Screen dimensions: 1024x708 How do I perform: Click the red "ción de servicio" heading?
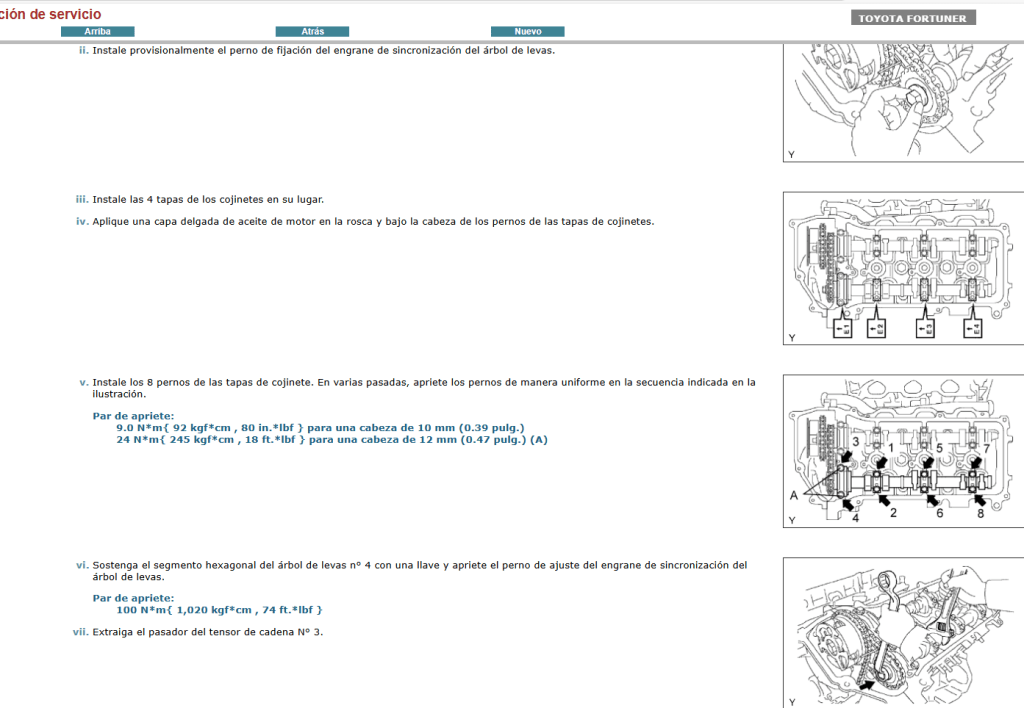[x=51, y=14]
